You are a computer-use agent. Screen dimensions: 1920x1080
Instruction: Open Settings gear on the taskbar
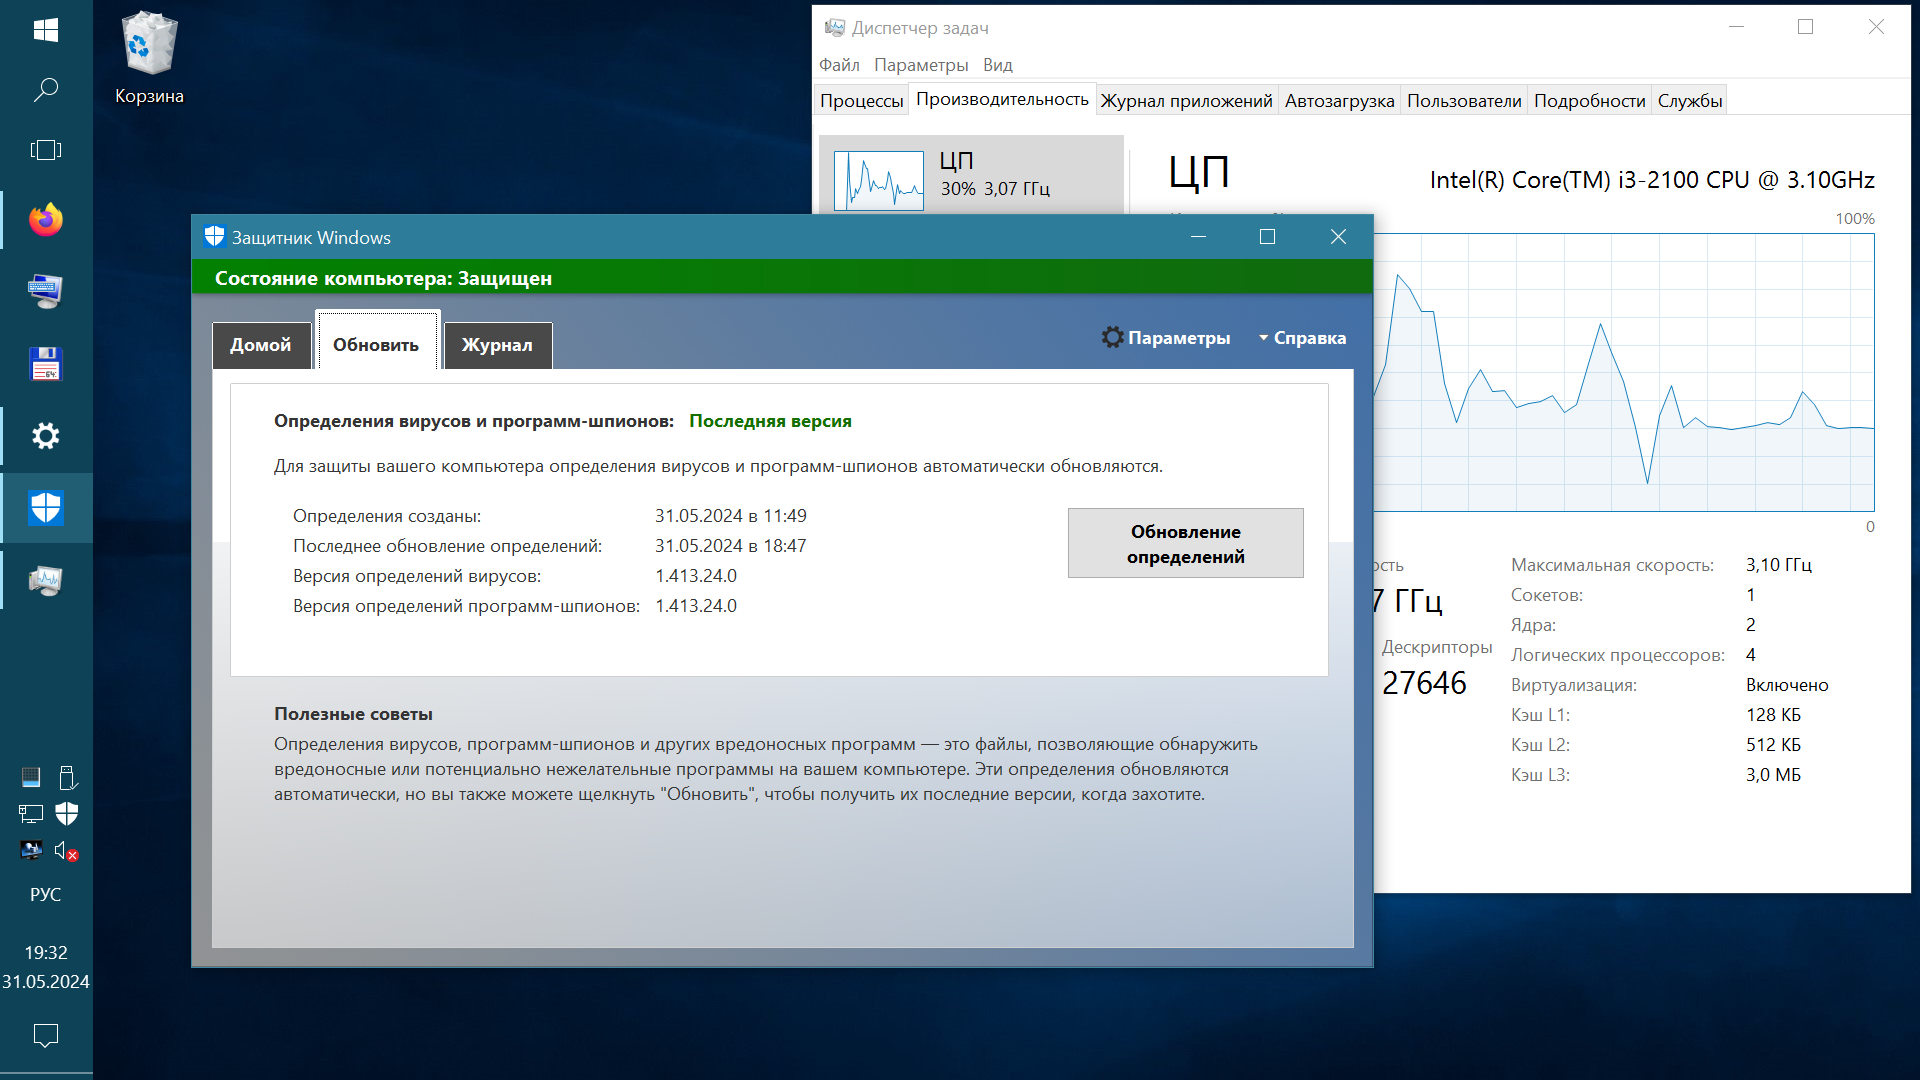[46, 436]
